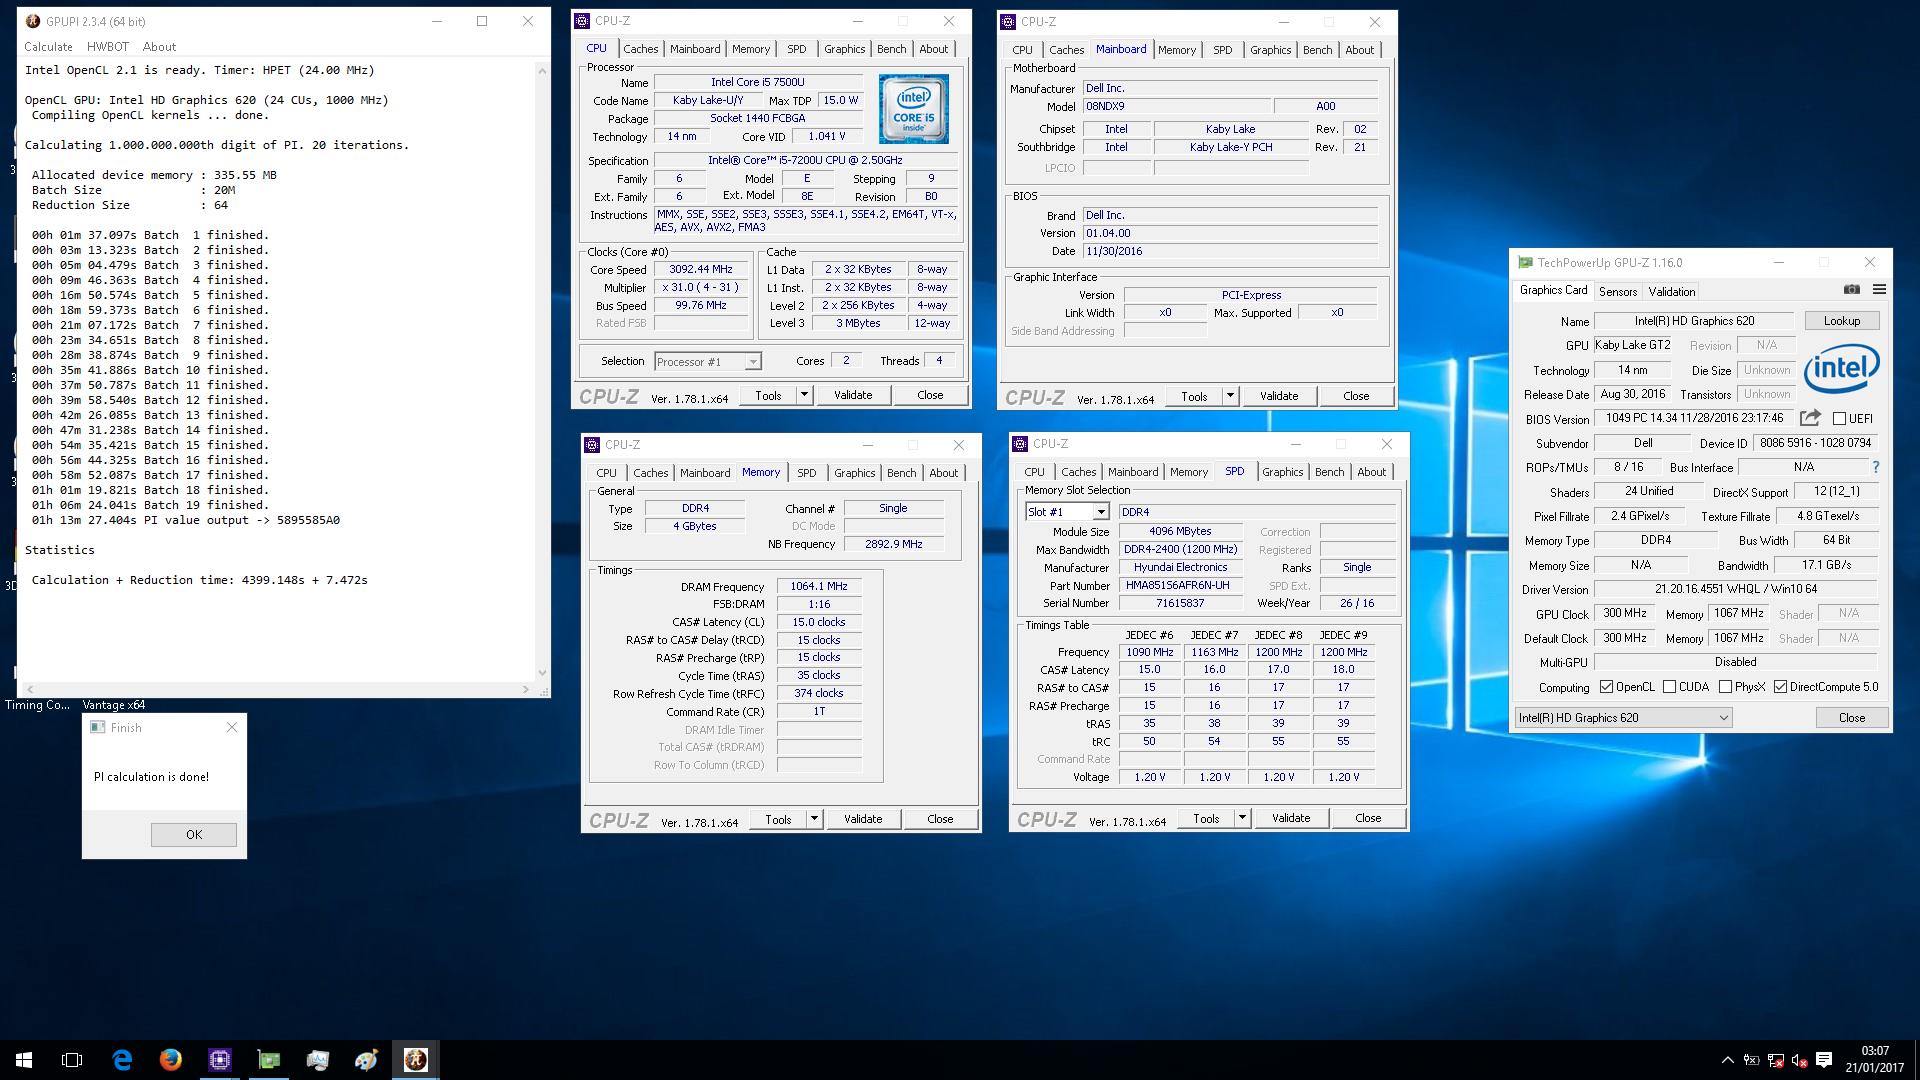Expand Tools arrow in CPU-Z CPU window
Screen dimensions: 1920x1080
click(x=804, y=395)
